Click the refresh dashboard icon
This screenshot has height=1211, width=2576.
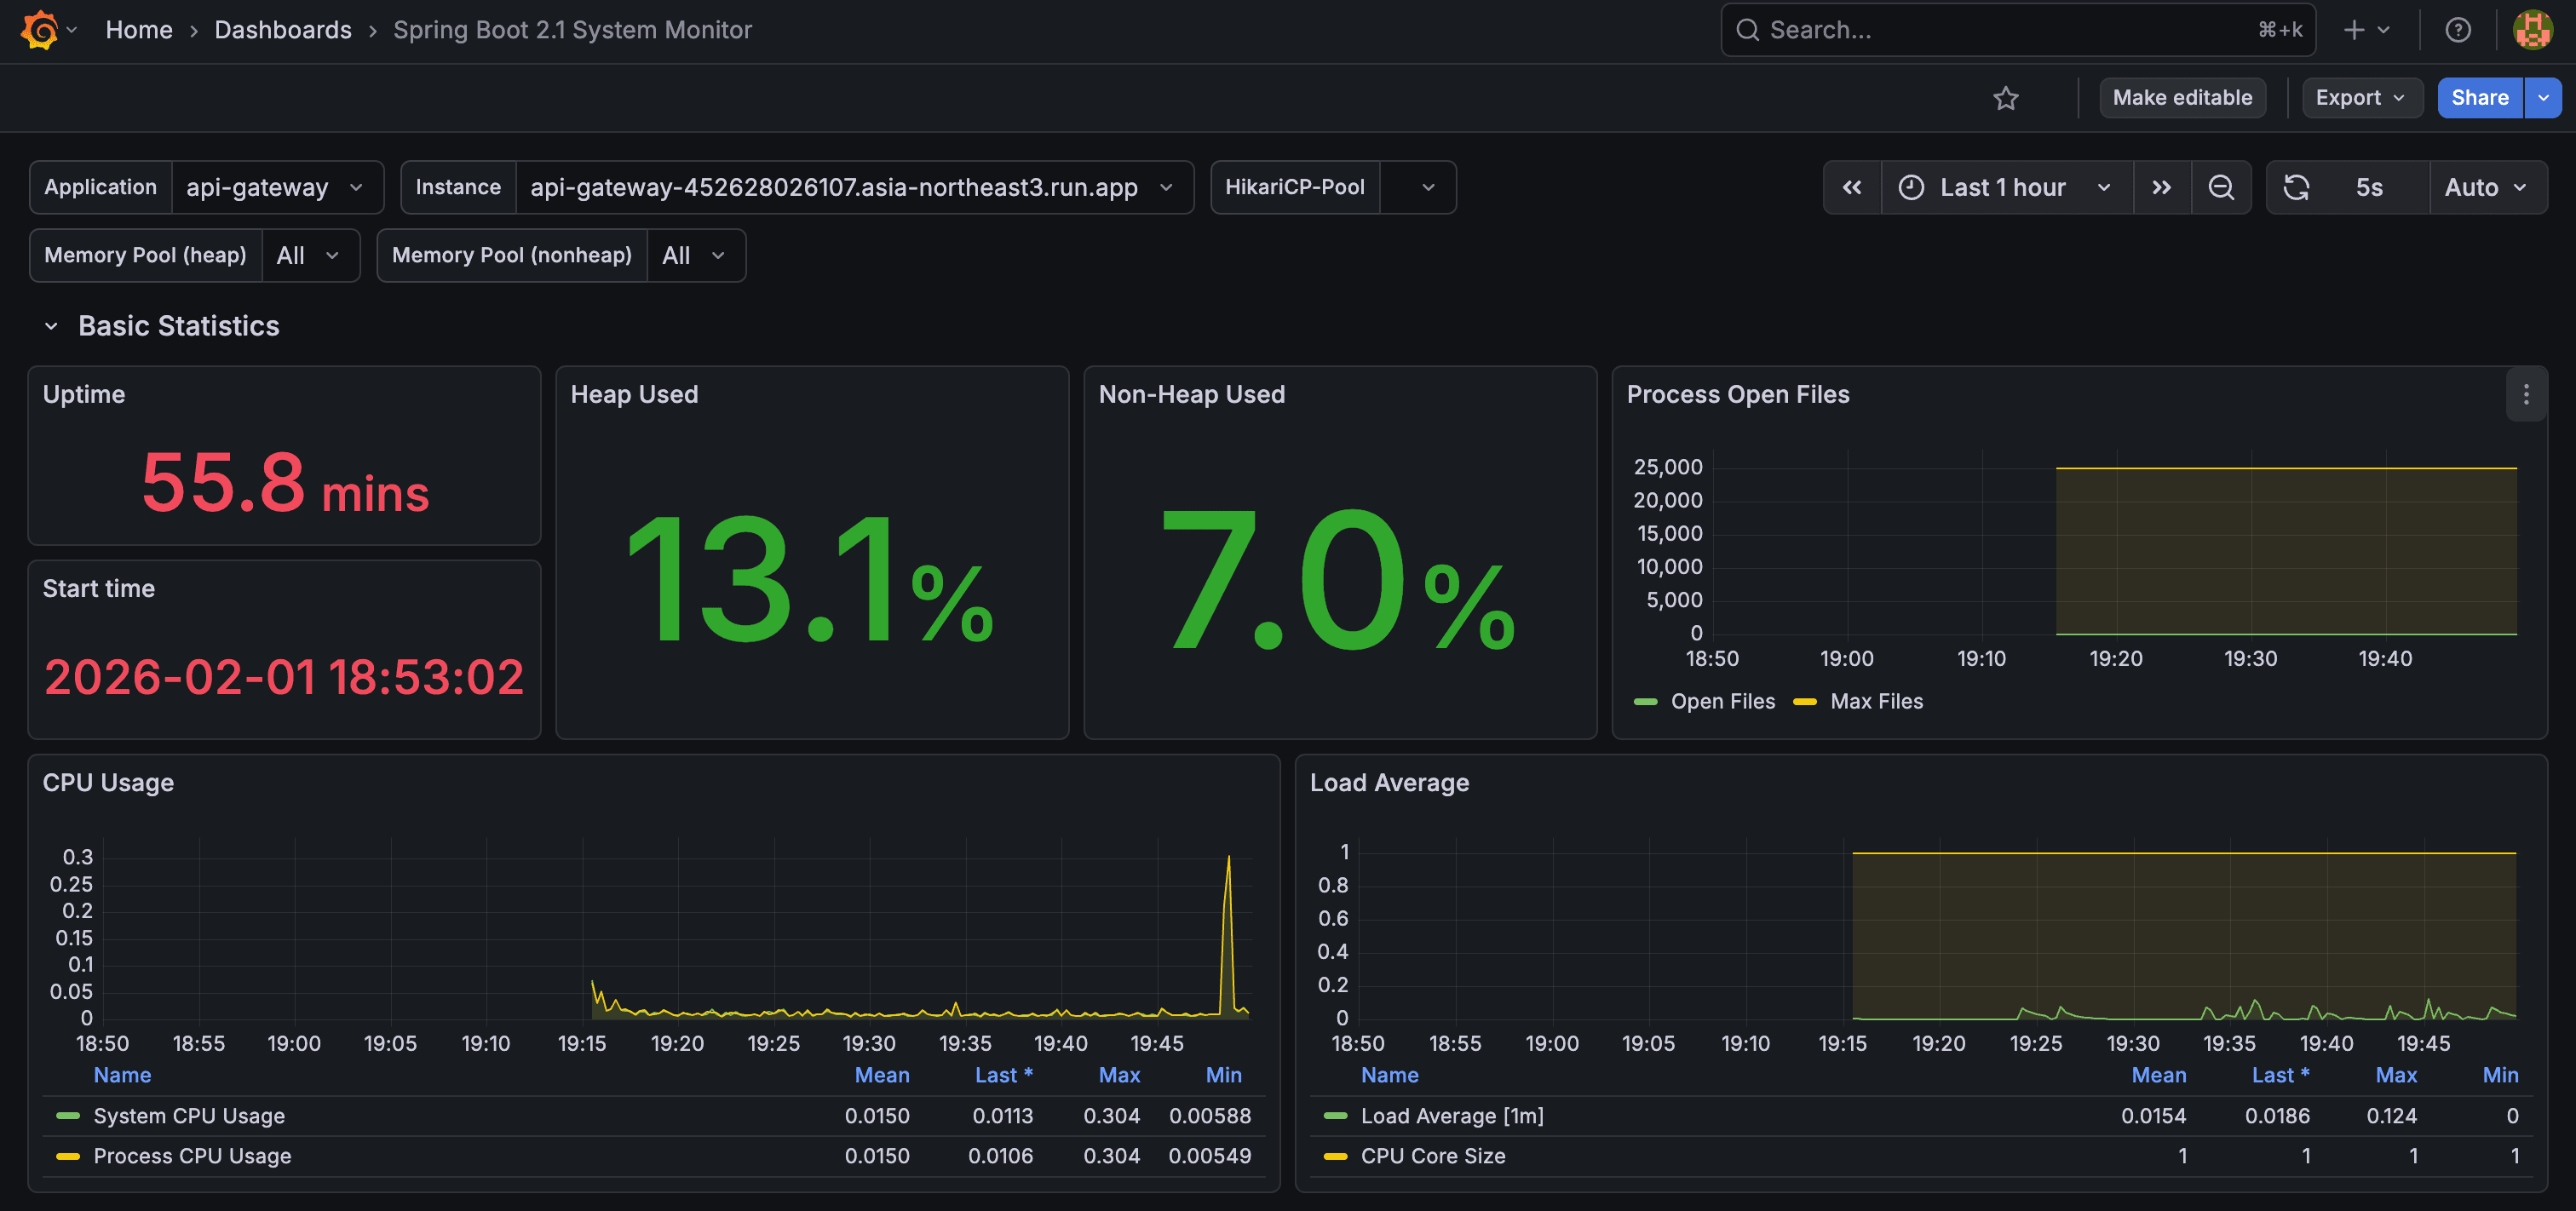[2296, 187]
